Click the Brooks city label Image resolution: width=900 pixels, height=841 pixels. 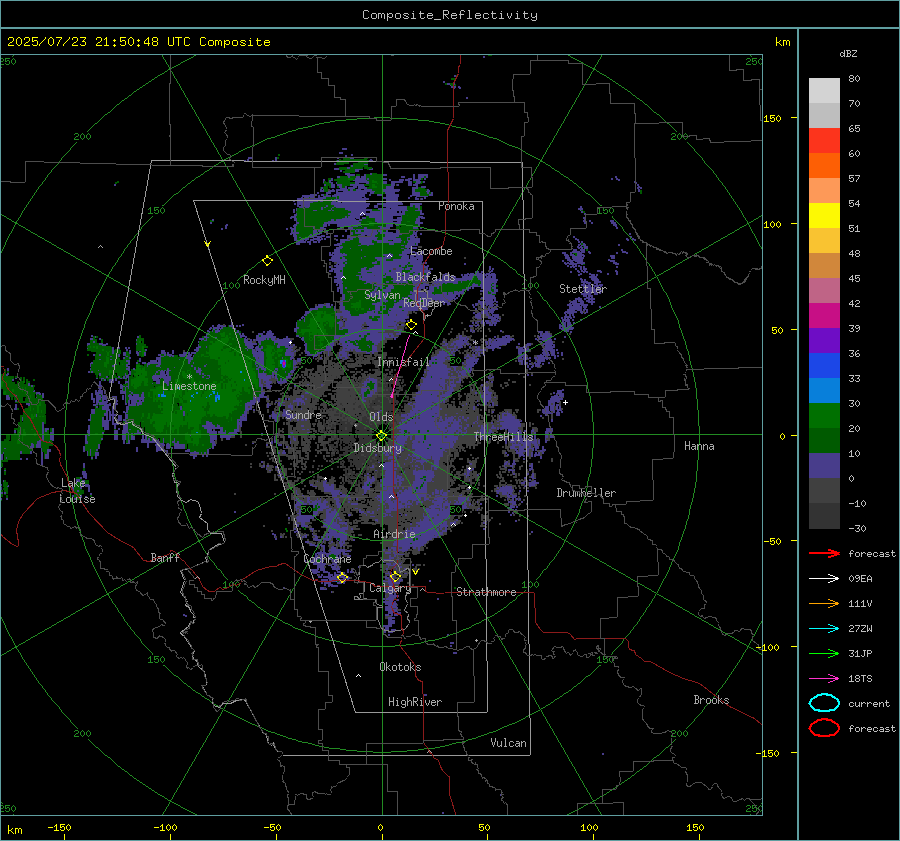click(x=711, y=700)
